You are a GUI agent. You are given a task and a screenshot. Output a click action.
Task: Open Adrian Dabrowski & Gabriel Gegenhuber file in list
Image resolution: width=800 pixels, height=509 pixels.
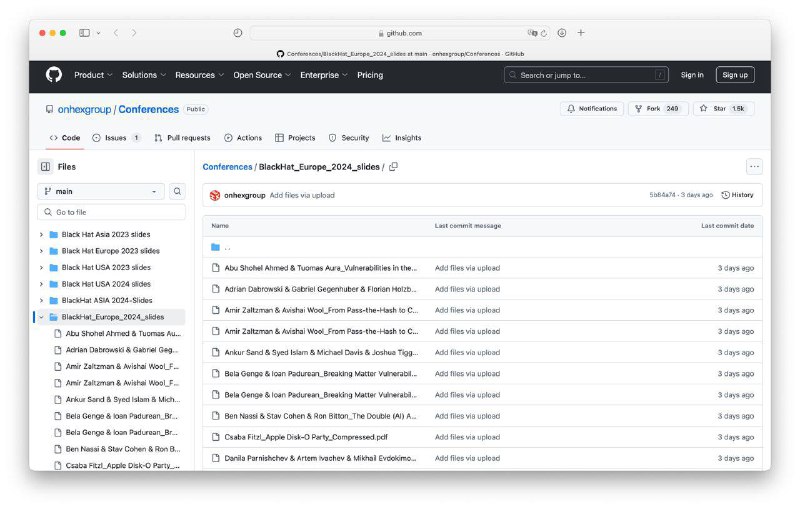[320, 289]
